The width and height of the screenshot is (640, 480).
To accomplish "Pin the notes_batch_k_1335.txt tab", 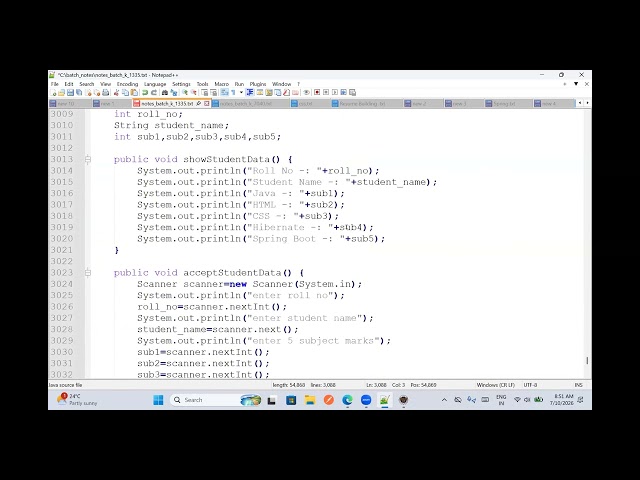I will click(x=198, y=104).
